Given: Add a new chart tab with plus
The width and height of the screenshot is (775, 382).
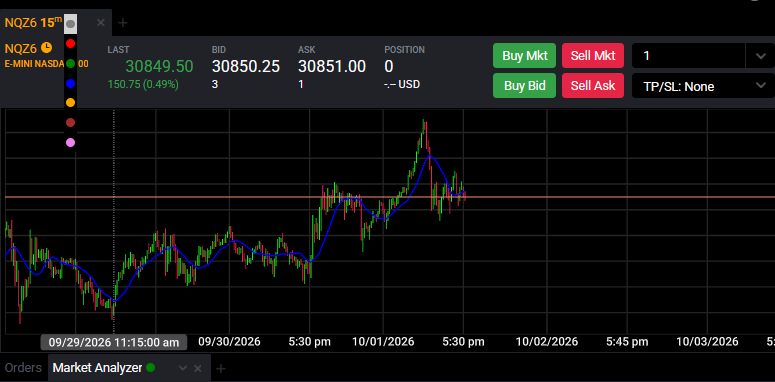Looking at the screenshot, I should pos(123,23).
